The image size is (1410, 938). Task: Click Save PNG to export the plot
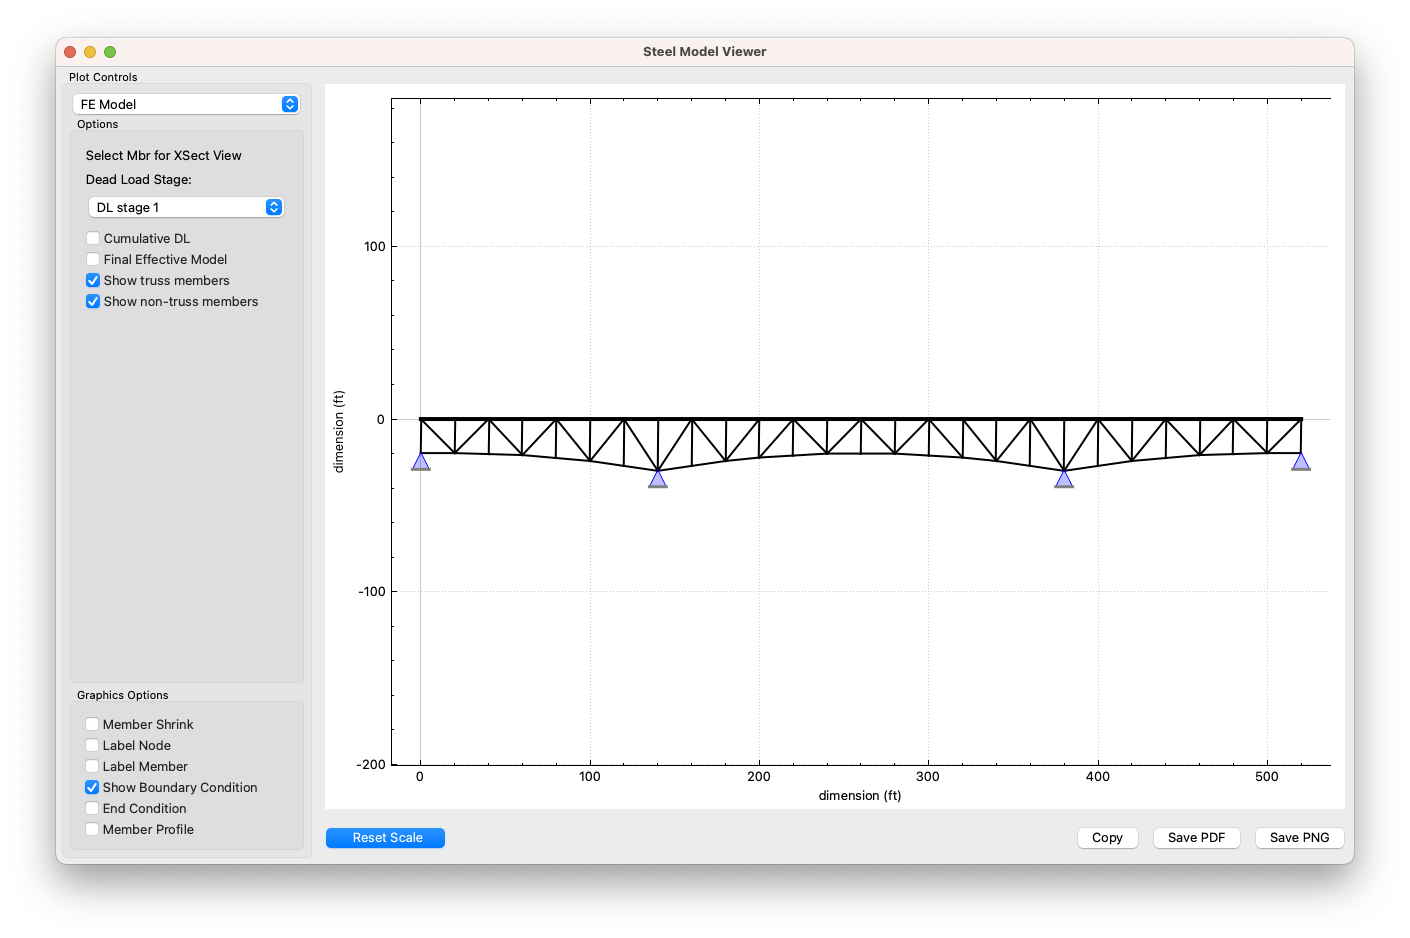[1299, 838]
